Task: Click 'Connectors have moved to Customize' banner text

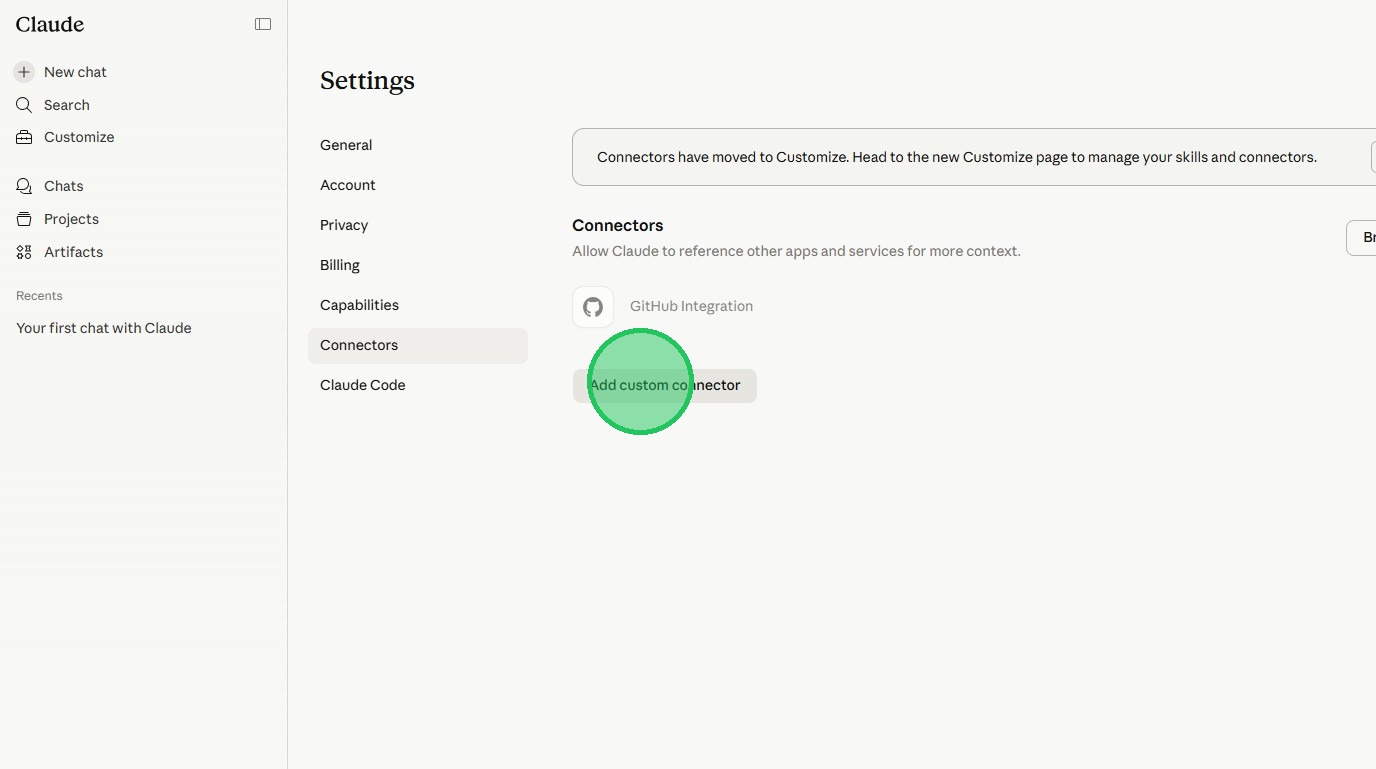Action: 957,157
